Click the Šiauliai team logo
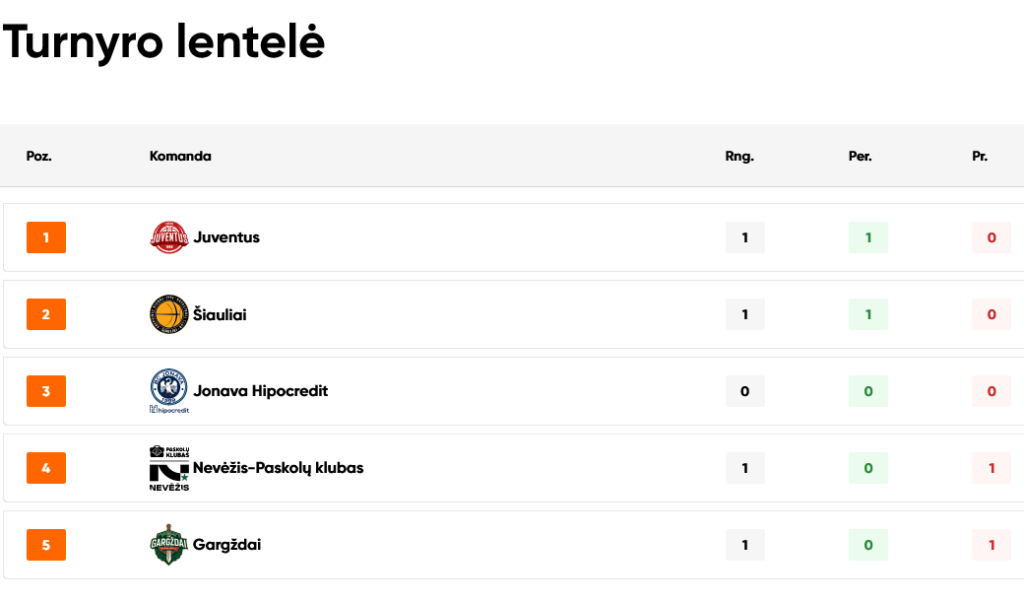Screen dimensions: 1024x601 coord(169,315)
